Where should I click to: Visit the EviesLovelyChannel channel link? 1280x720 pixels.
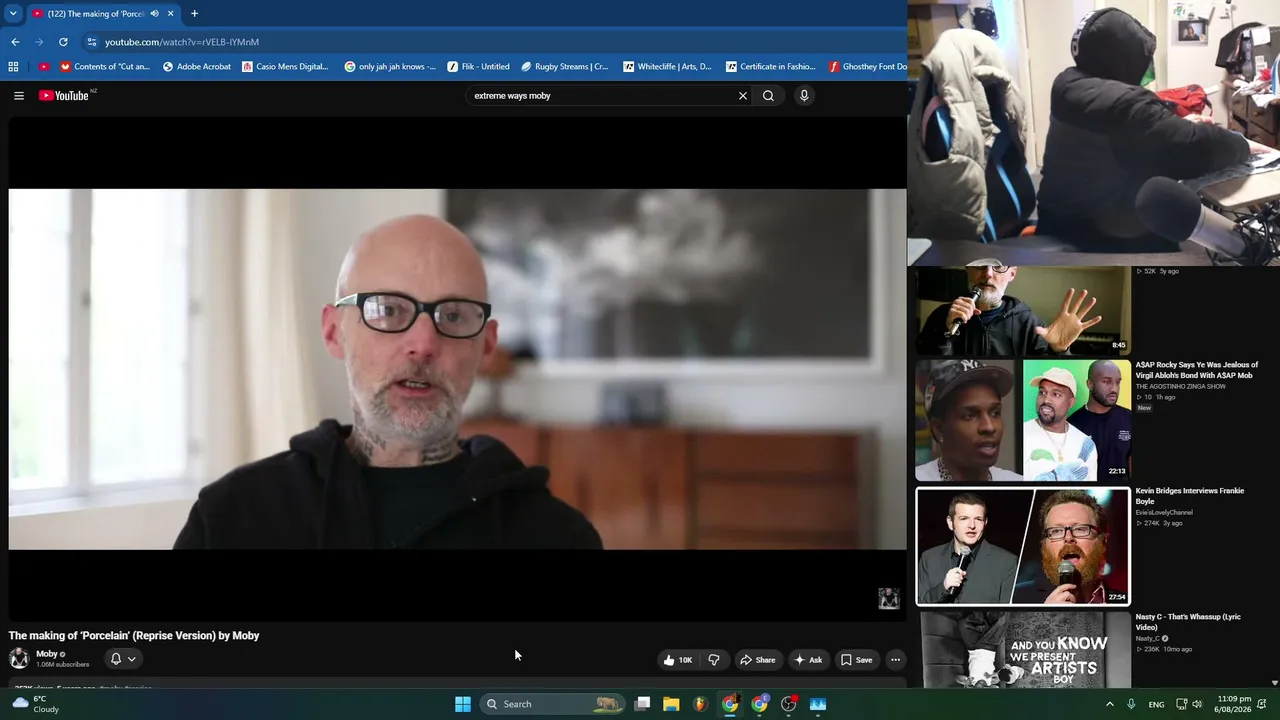pos(1164,512)
